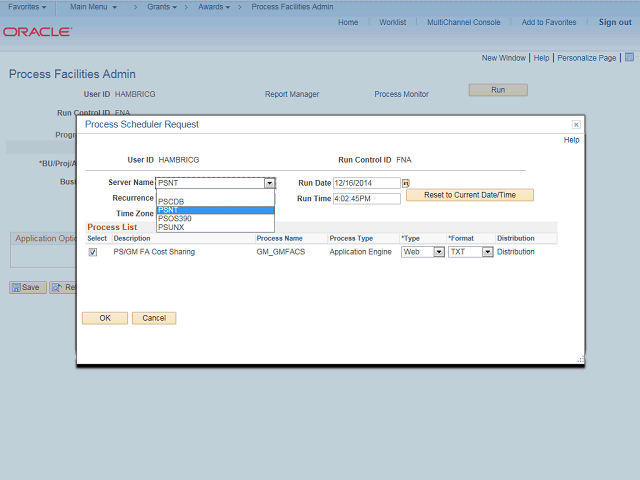Image resolution: width=640 pixels, height=480 pixels.
Task: Click the page Help link near Personalize Page
Action: [542, 58]
